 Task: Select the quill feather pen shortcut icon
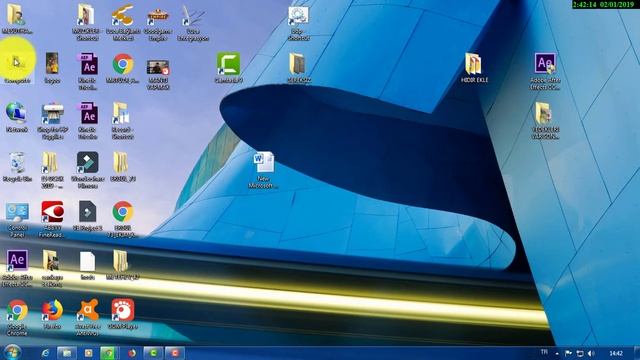193,16
